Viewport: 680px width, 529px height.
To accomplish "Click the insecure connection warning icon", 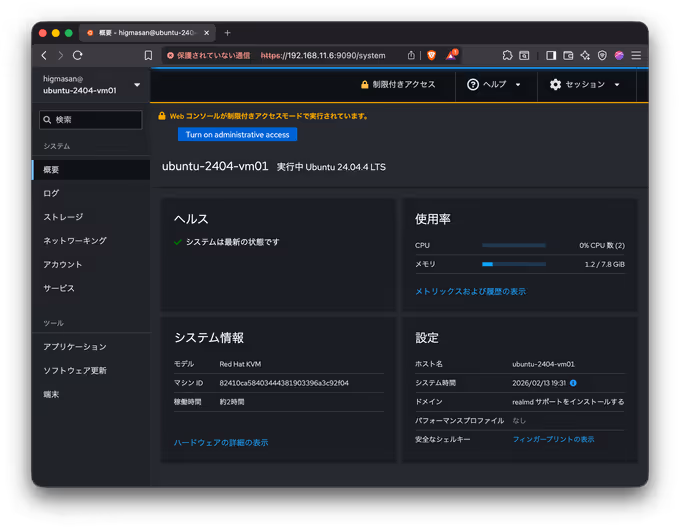I will [x=170, y=56].
